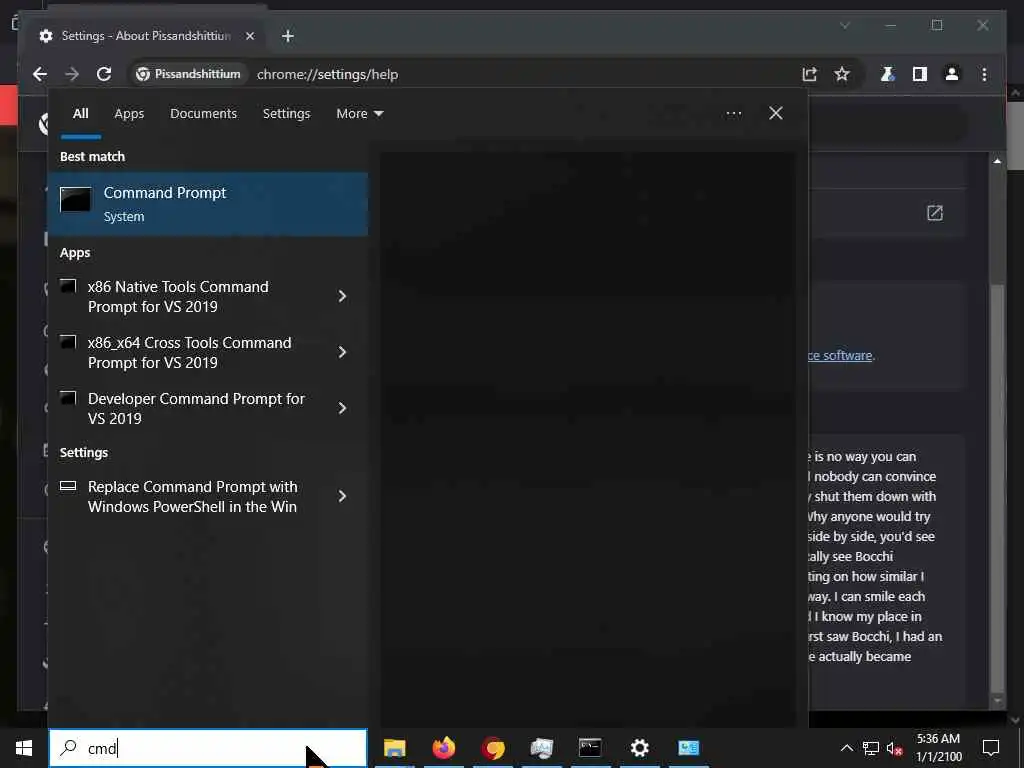
Task: Click the cmd search input box
Action: pos(208,748)
